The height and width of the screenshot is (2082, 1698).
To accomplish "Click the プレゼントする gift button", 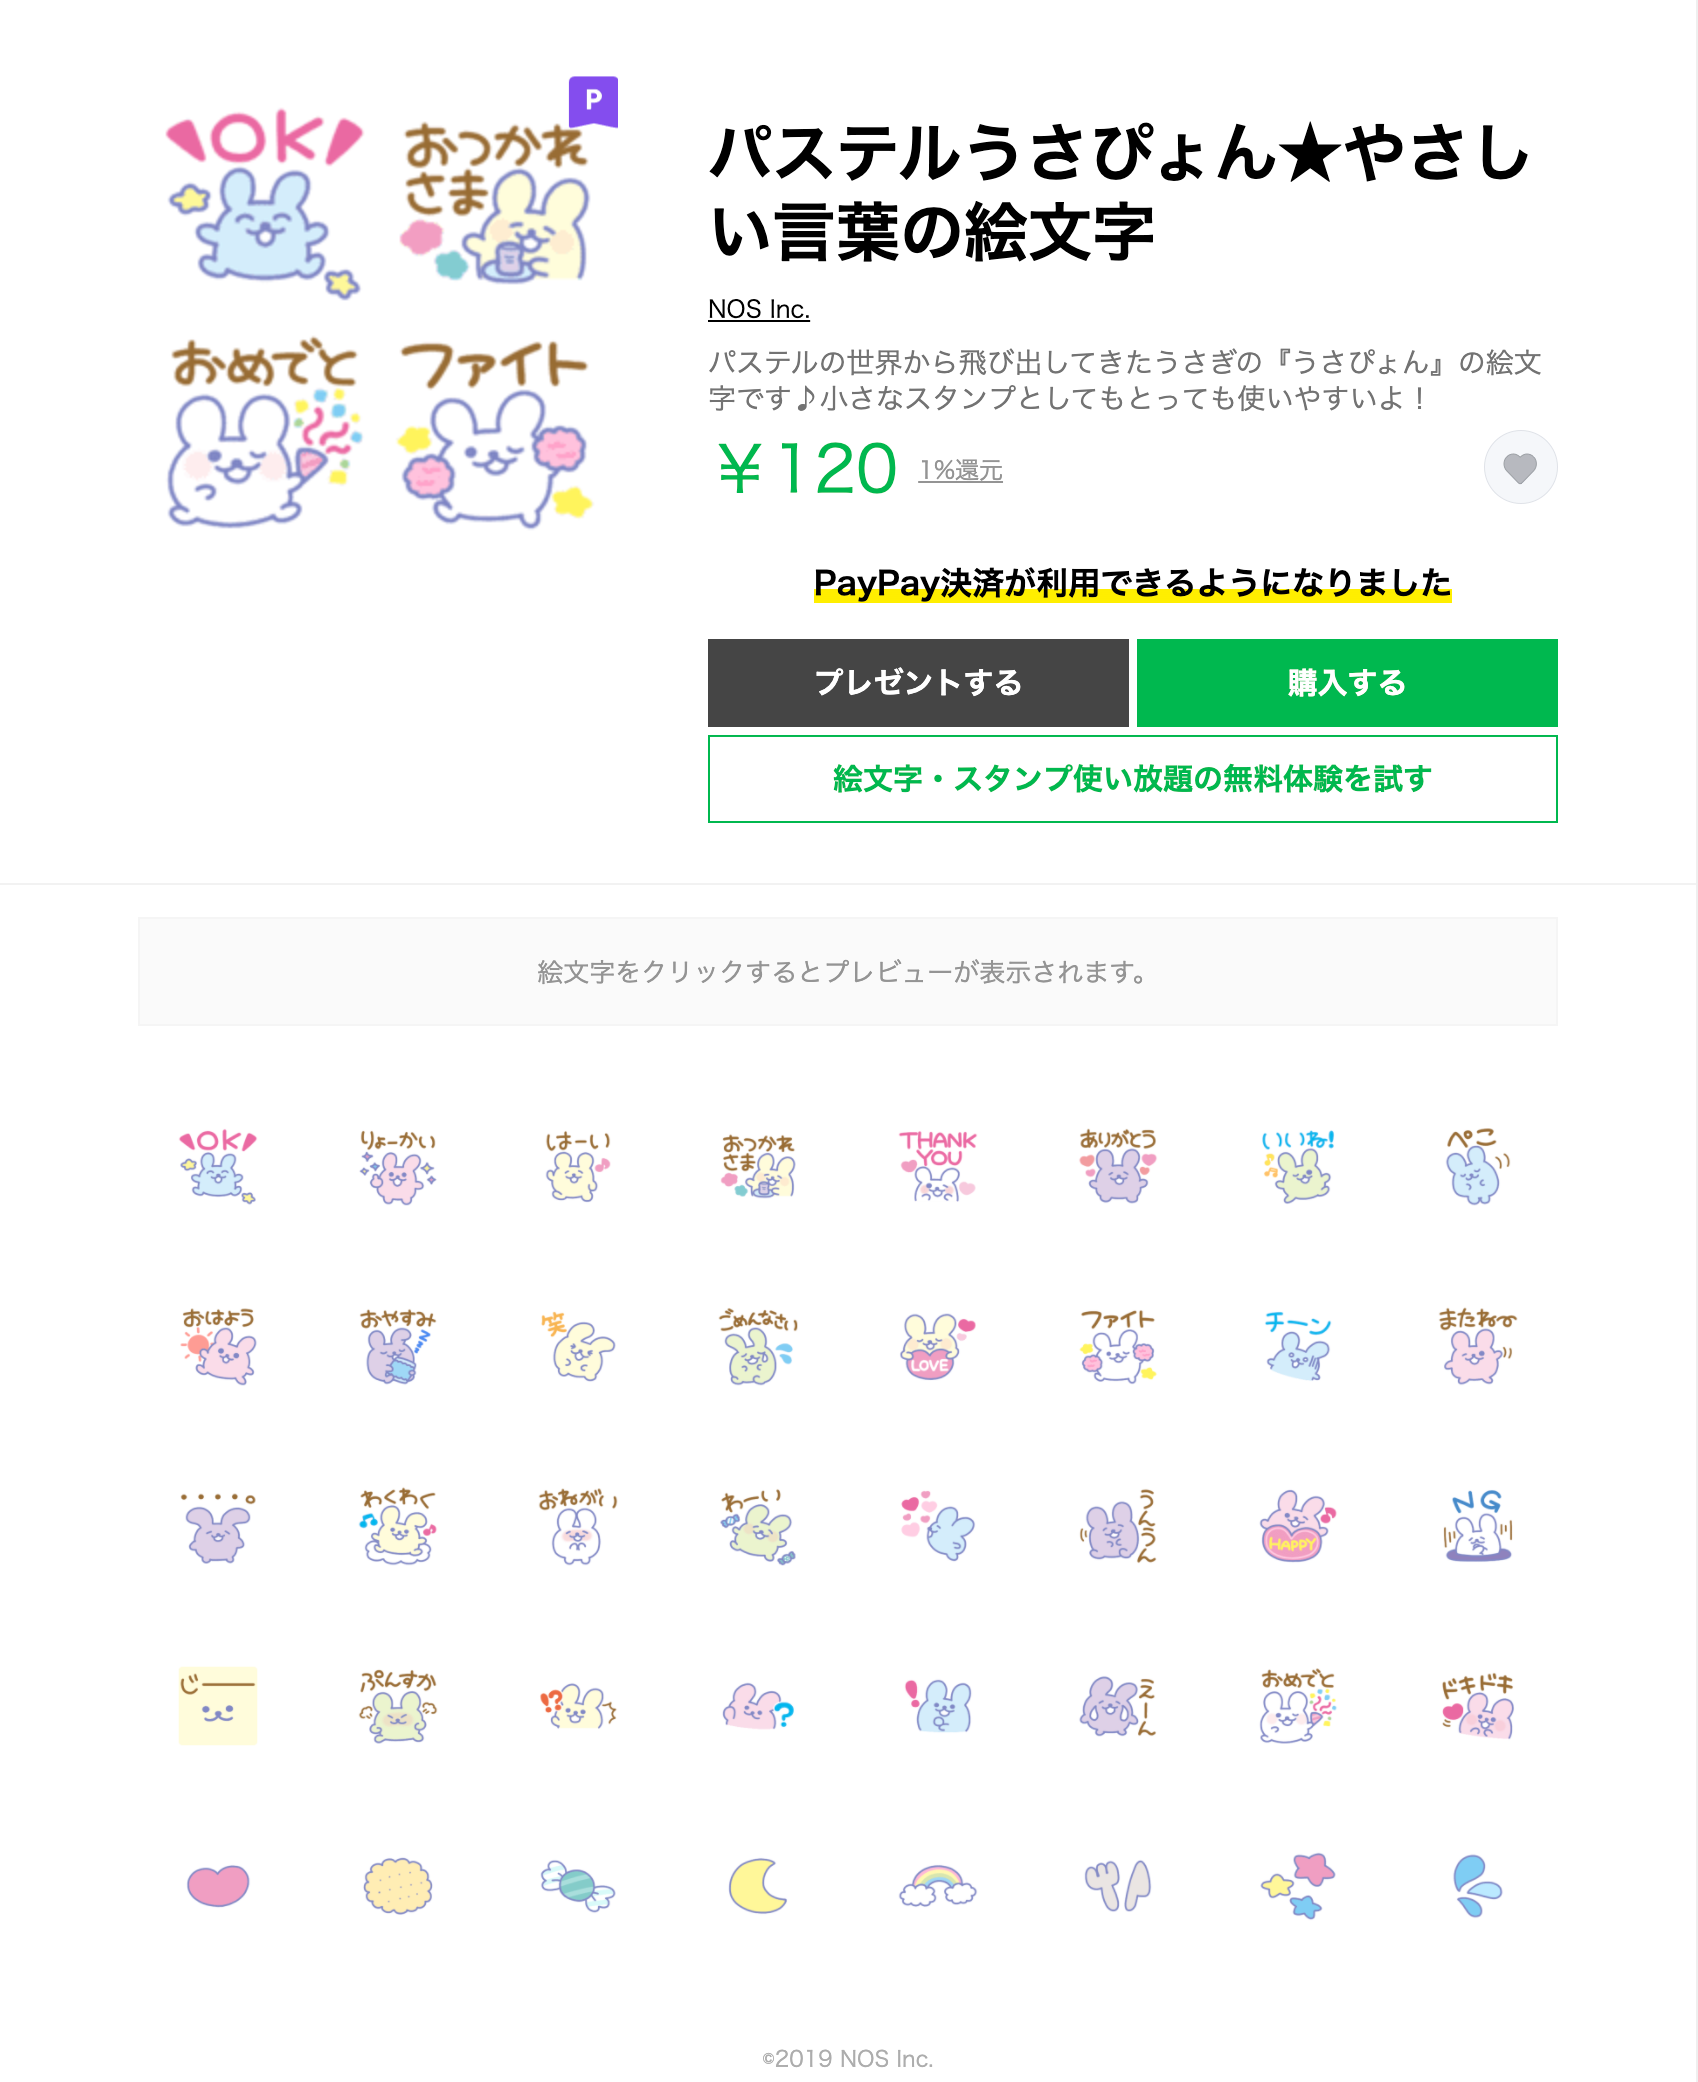I will (x=918, y=683).
